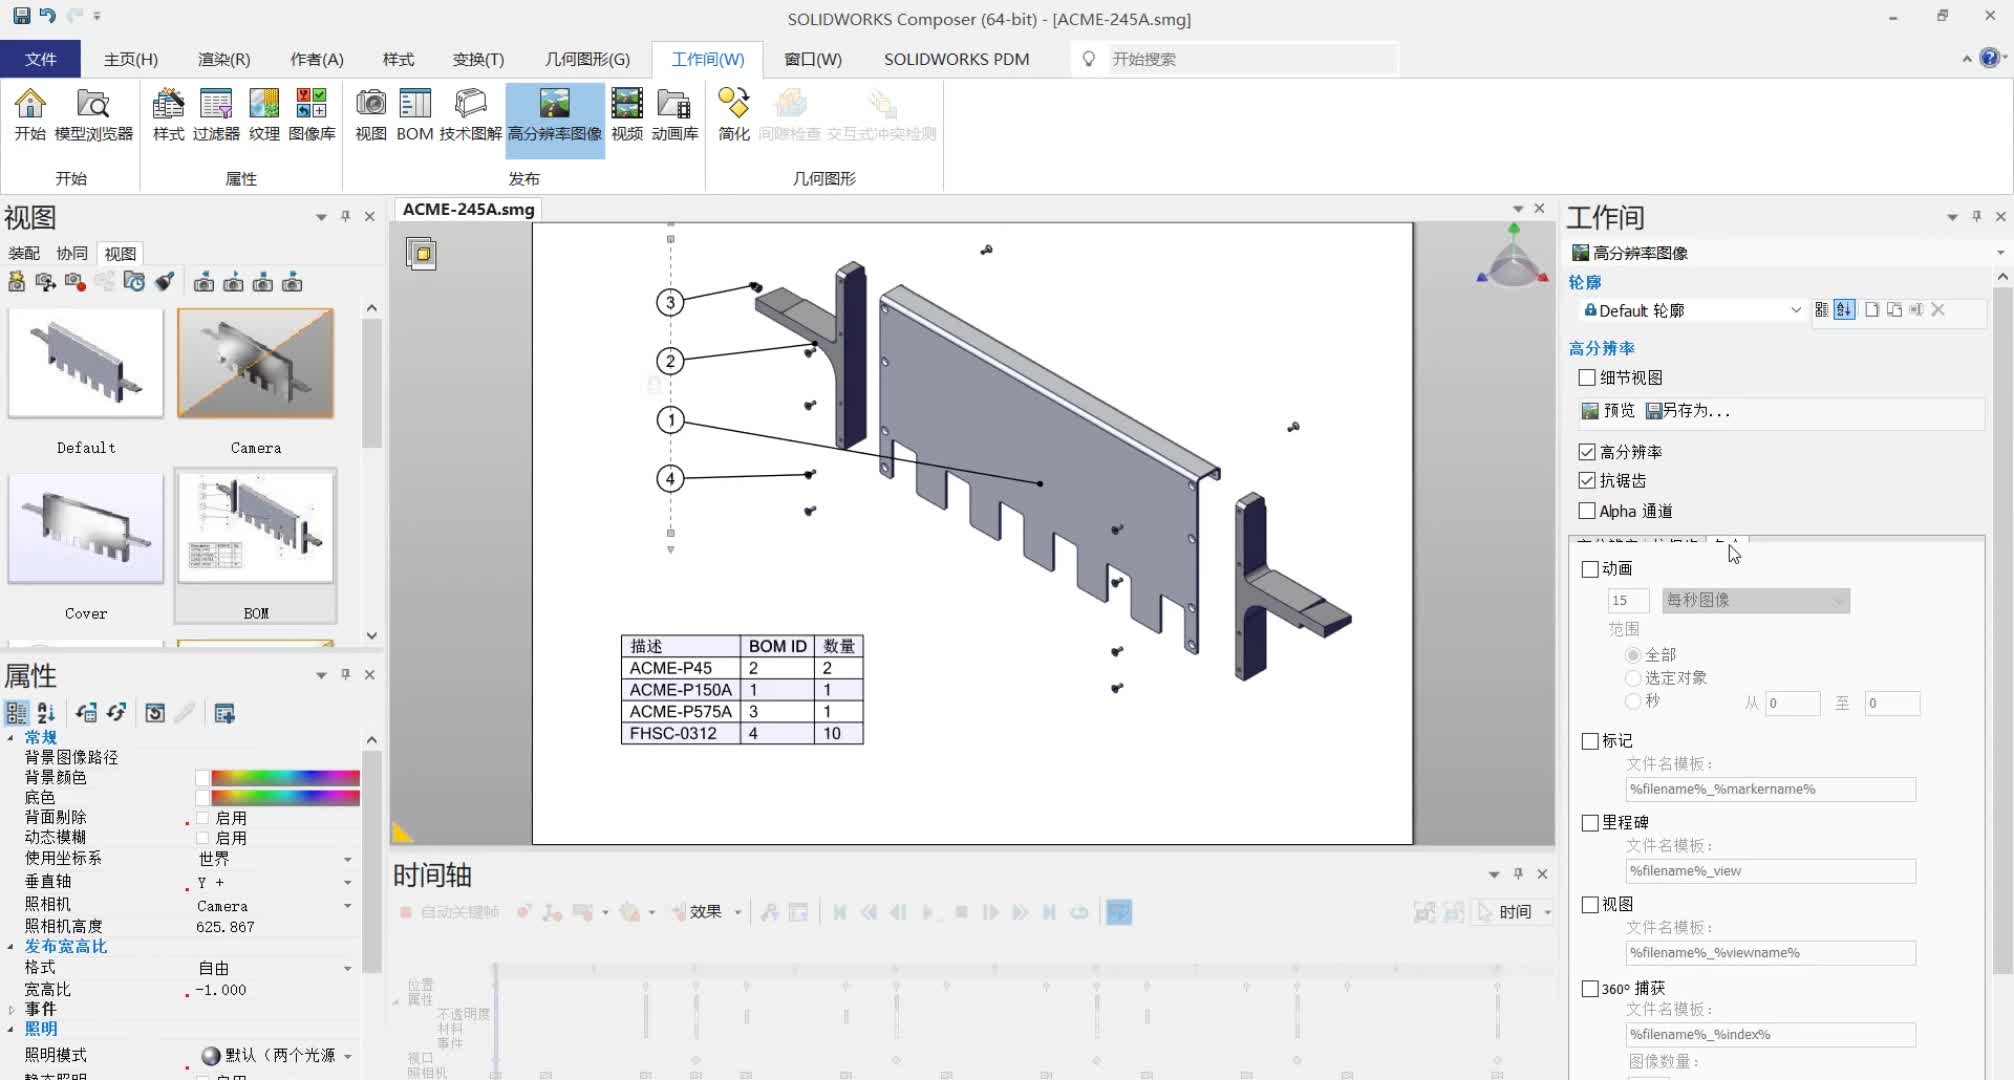Click the delete profile X icon
2014x1080 pixels.
1938,310
